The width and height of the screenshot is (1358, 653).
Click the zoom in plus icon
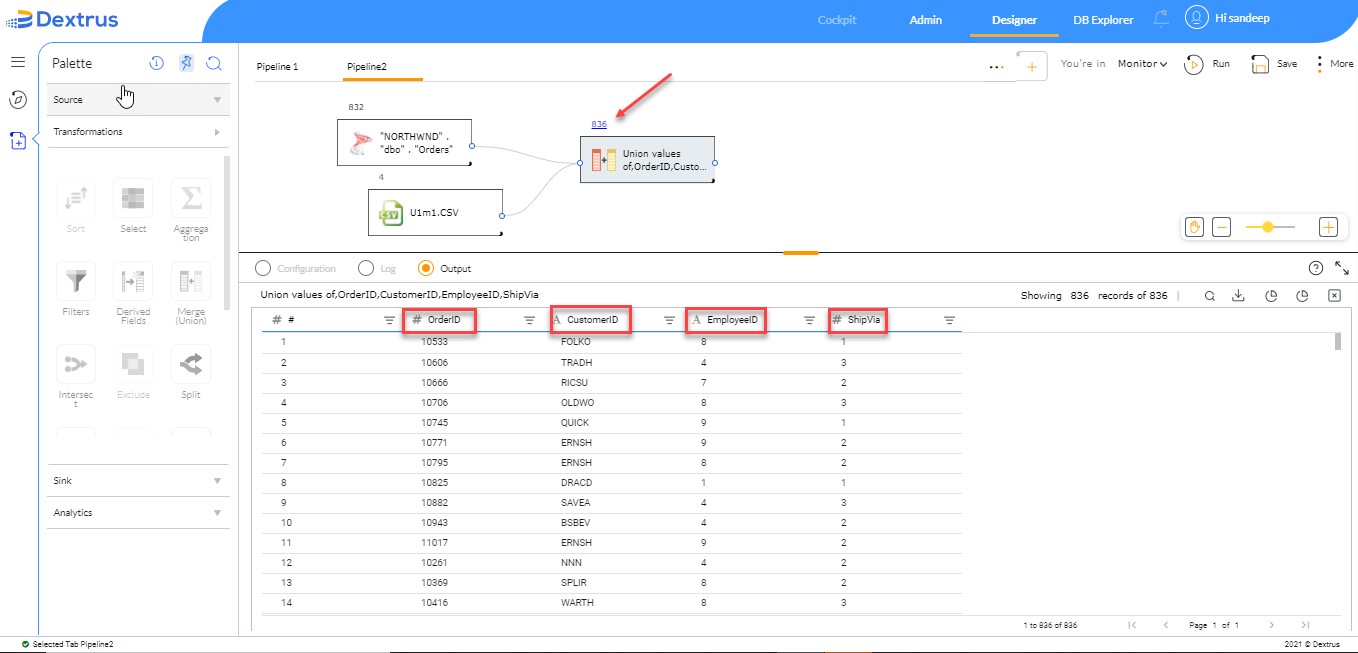(x=1328, y=227)
